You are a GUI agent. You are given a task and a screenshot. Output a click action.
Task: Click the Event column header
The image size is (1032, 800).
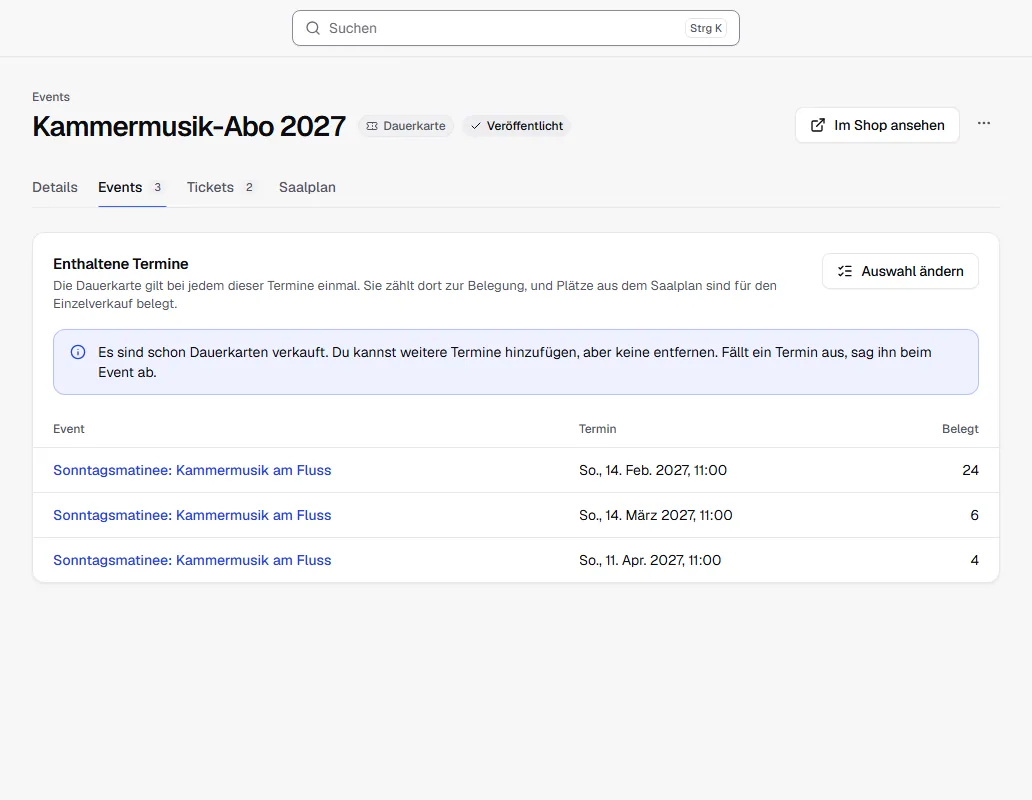(x=68, y=429)
